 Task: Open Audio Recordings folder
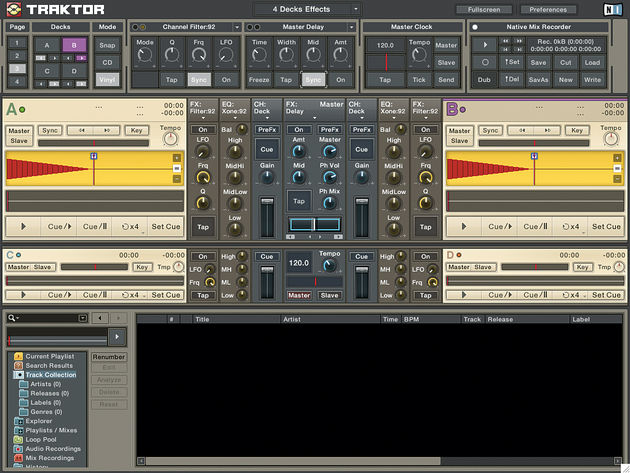(47, 449)
